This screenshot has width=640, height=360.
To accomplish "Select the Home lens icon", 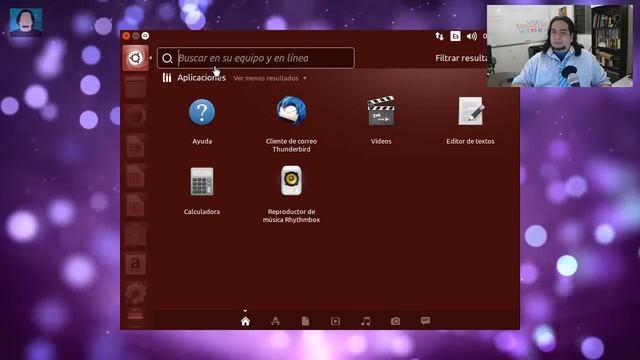I will tap(245, 321).
